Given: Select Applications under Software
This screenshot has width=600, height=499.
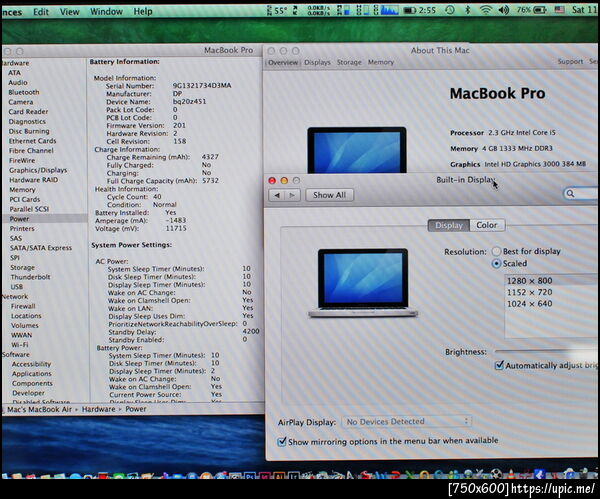Looking at the screenshot, I should 31,373.
